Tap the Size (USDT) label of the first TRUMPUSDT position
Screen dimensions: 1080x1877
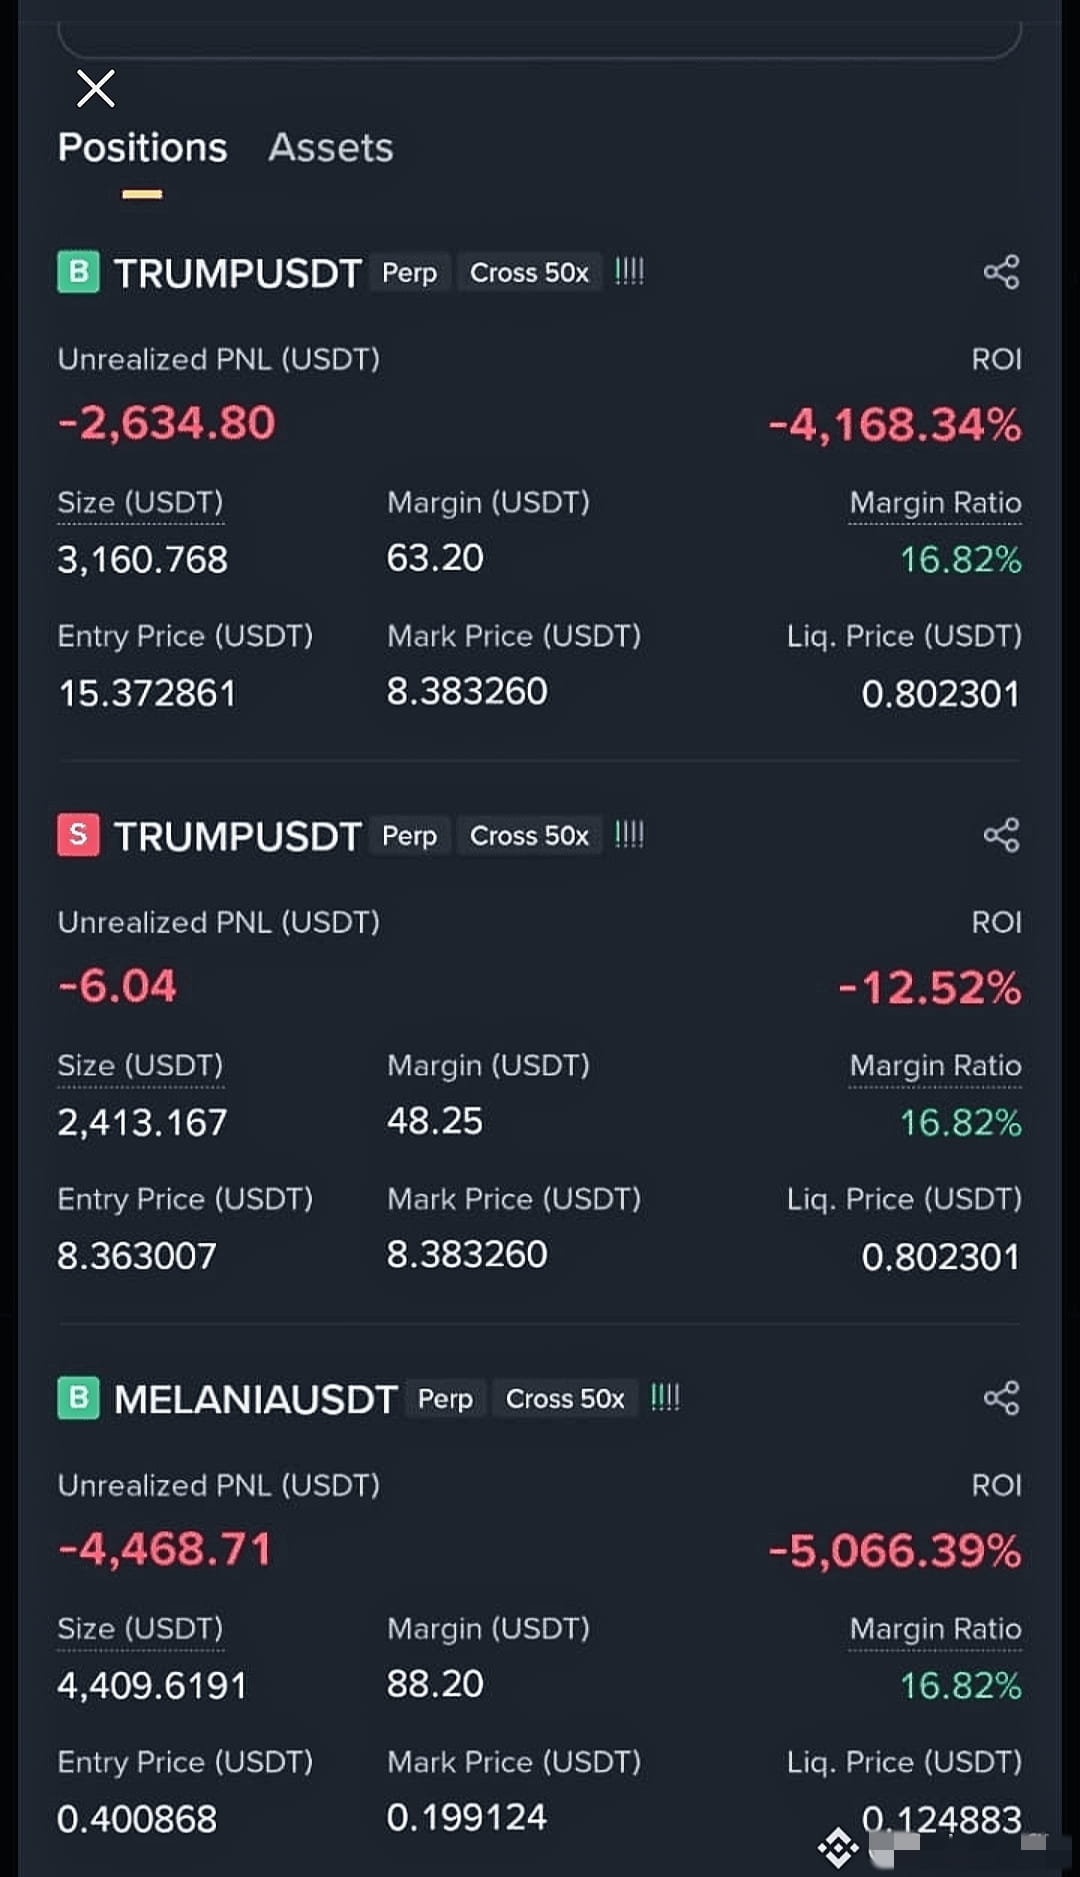pyautogui.click(x=140, y=503)
